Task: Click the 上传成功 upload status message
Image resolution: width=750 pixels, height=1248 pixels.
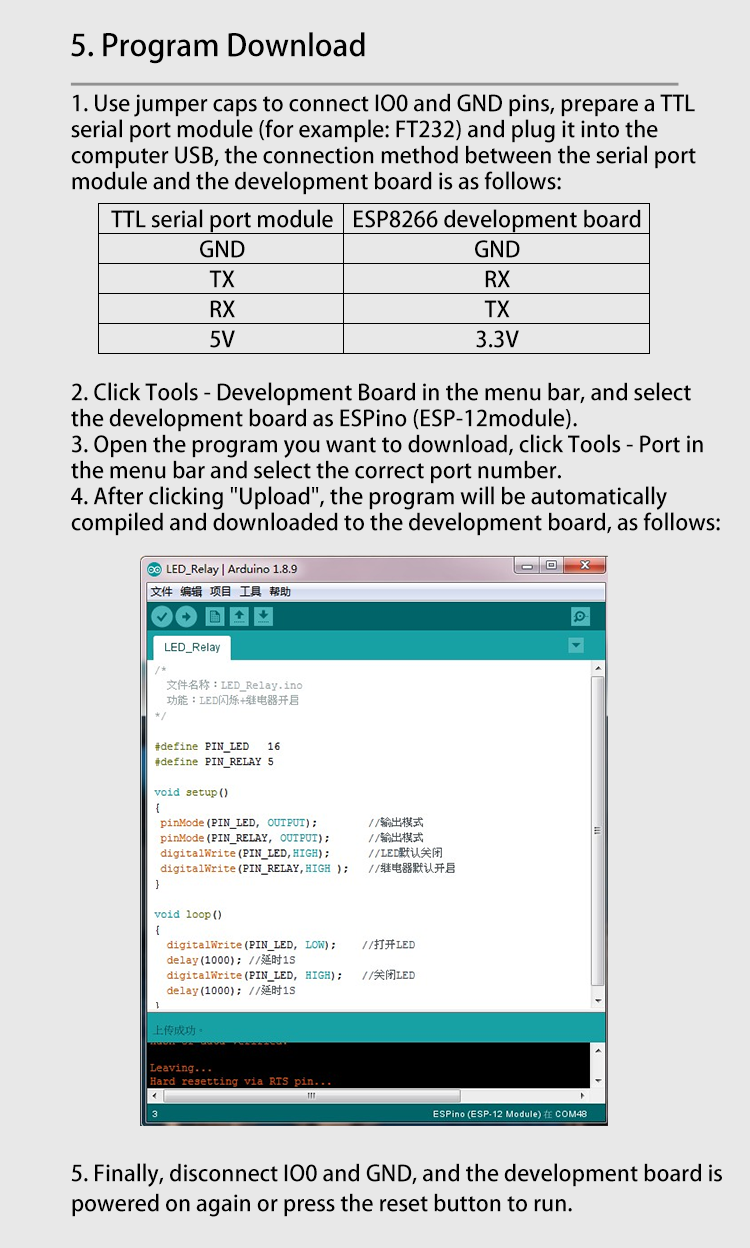Action: click(x=176, y=1030)
